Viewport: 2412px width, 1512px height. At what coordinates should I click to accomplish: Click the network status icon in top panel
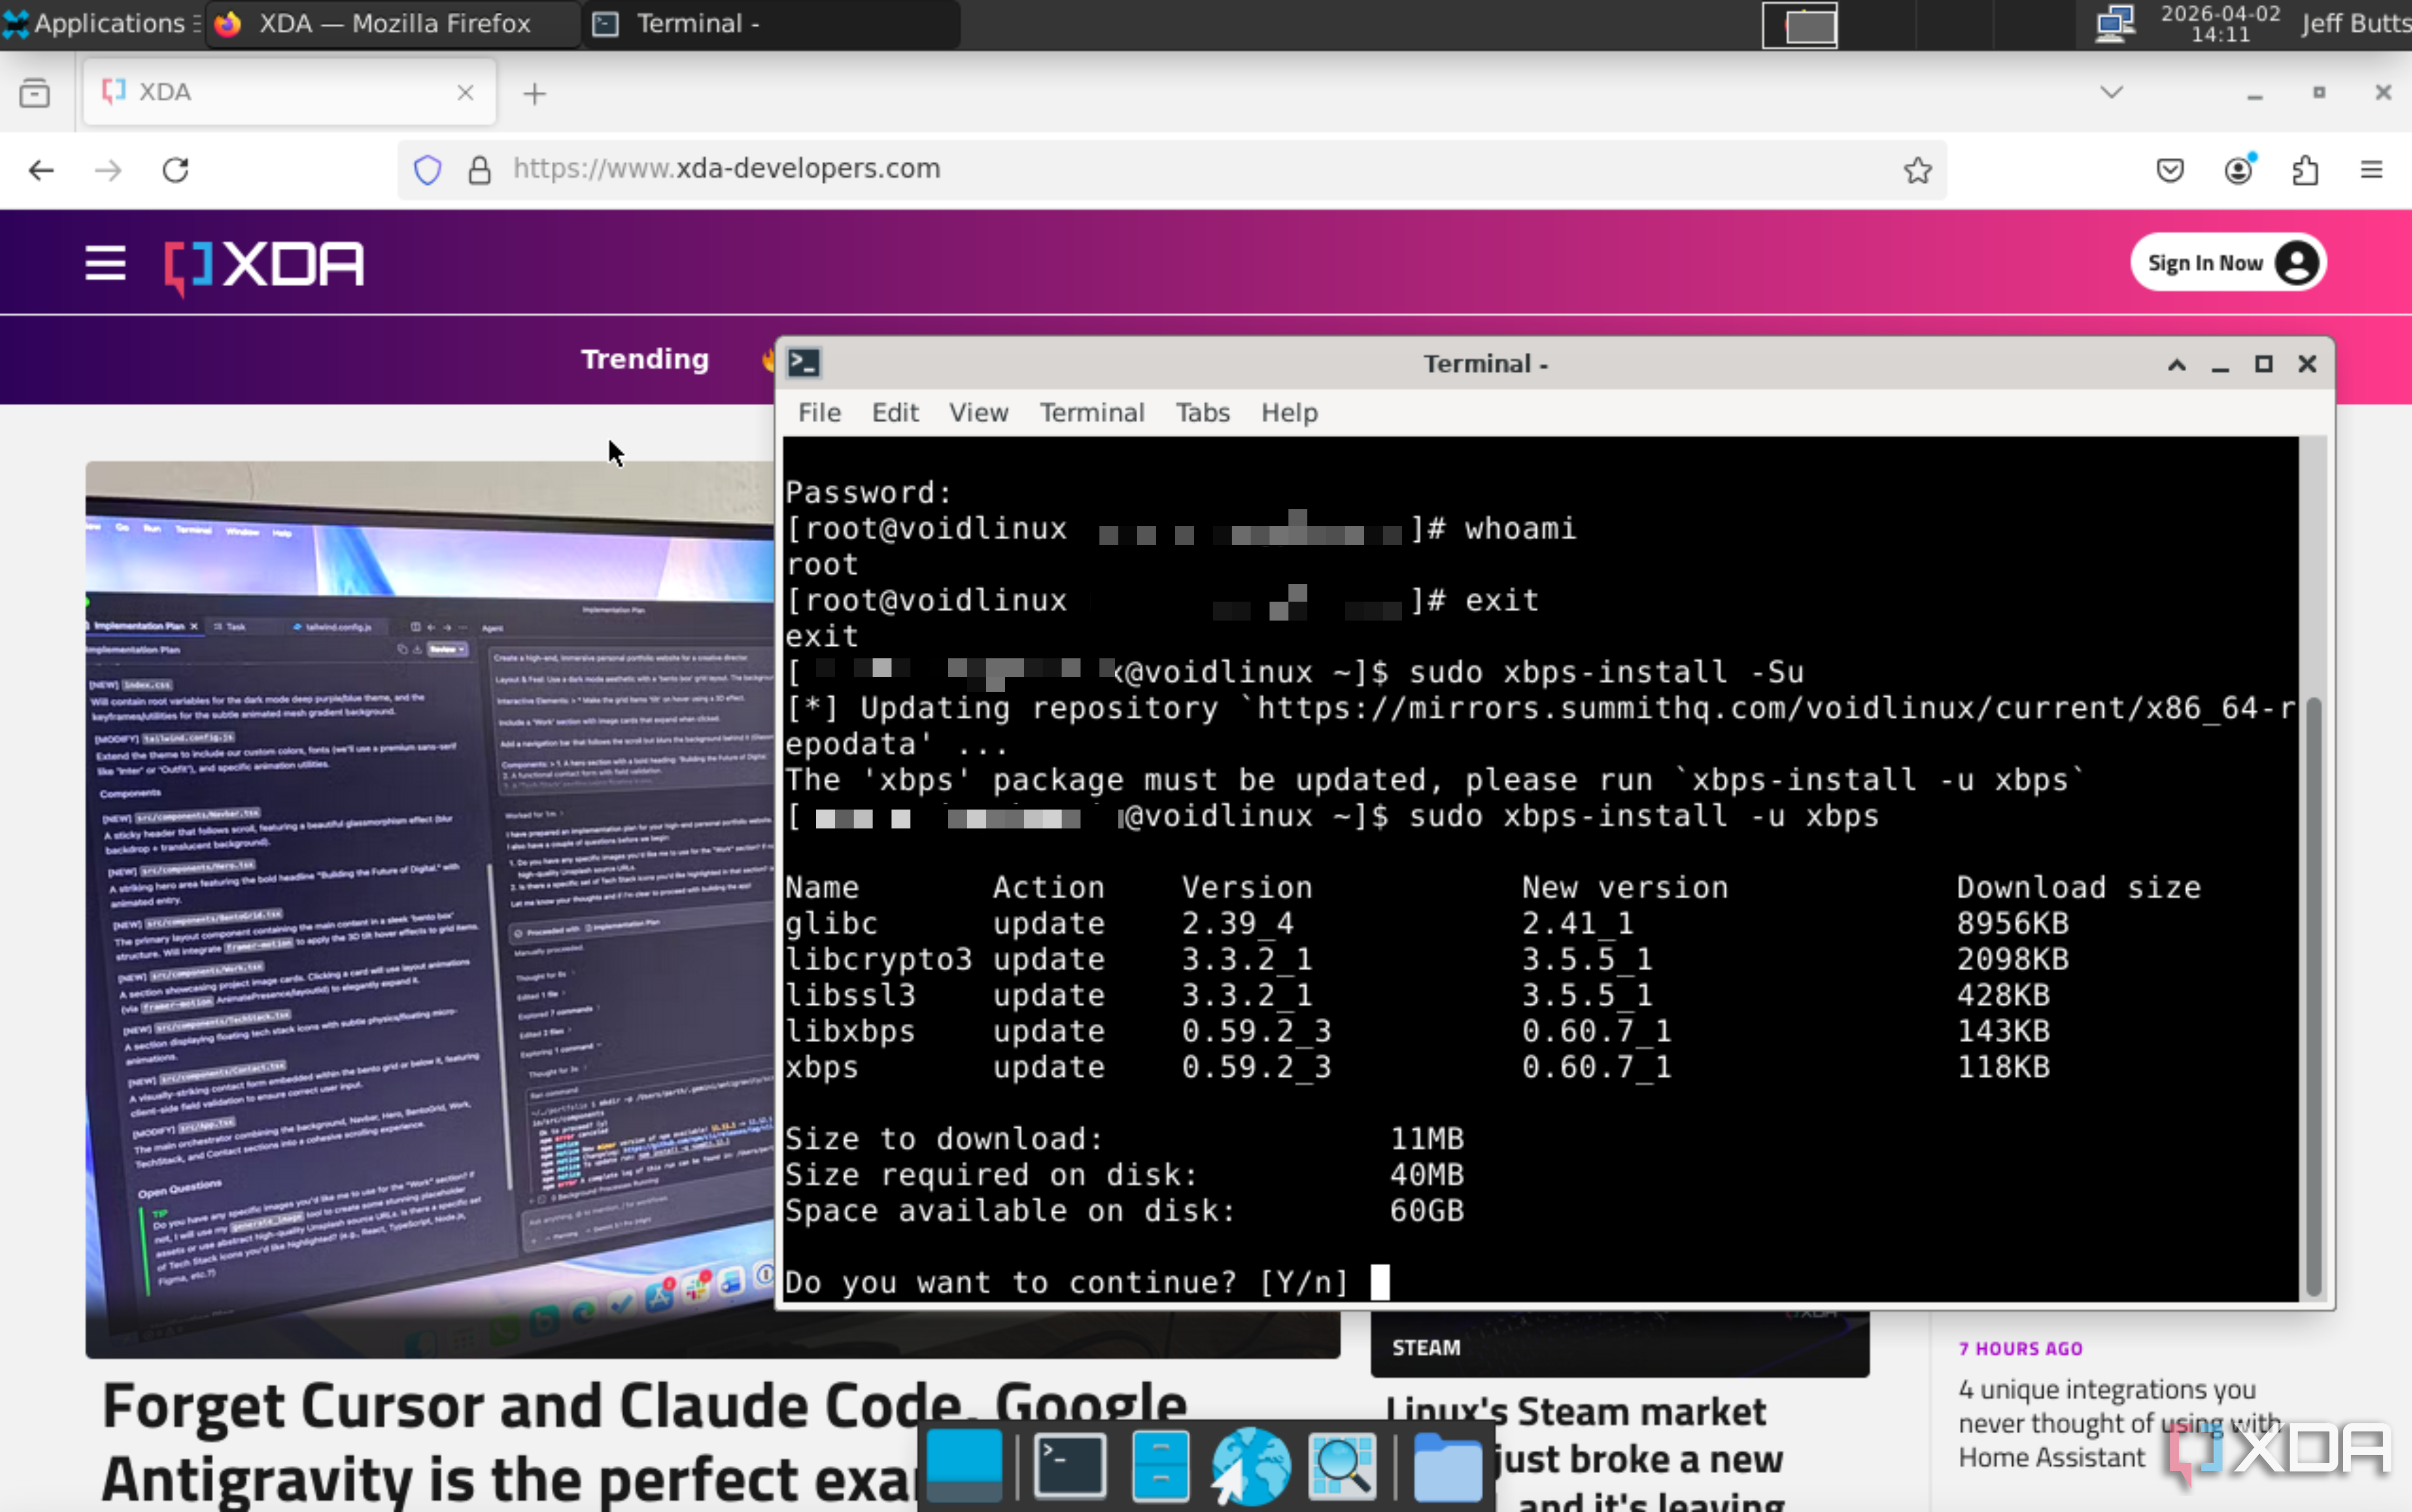tap(2114, 23)
